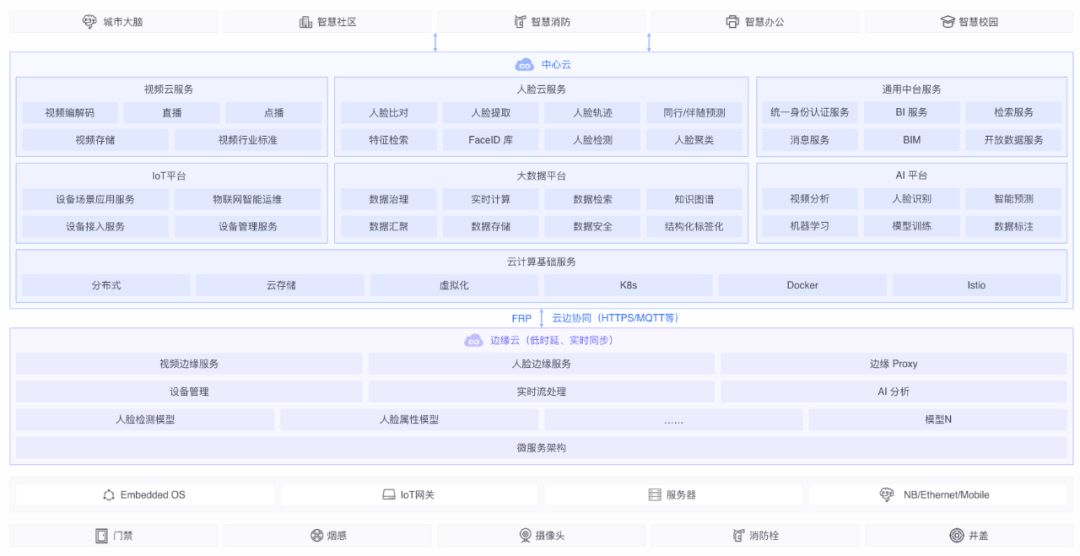
Task: Click the 结构化标签化 block
Action: click(694, 226)
